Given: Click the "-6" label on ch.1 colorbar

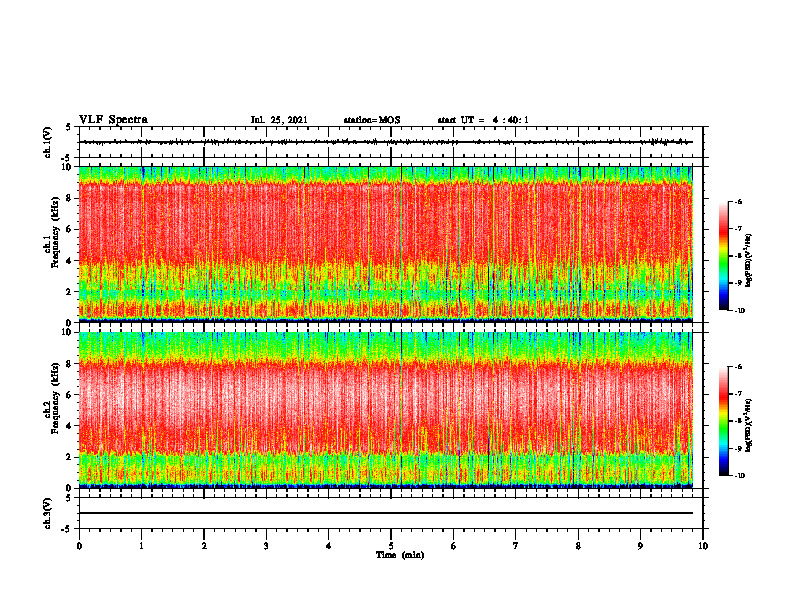Looking at the screenshot, I should point(739,202).
